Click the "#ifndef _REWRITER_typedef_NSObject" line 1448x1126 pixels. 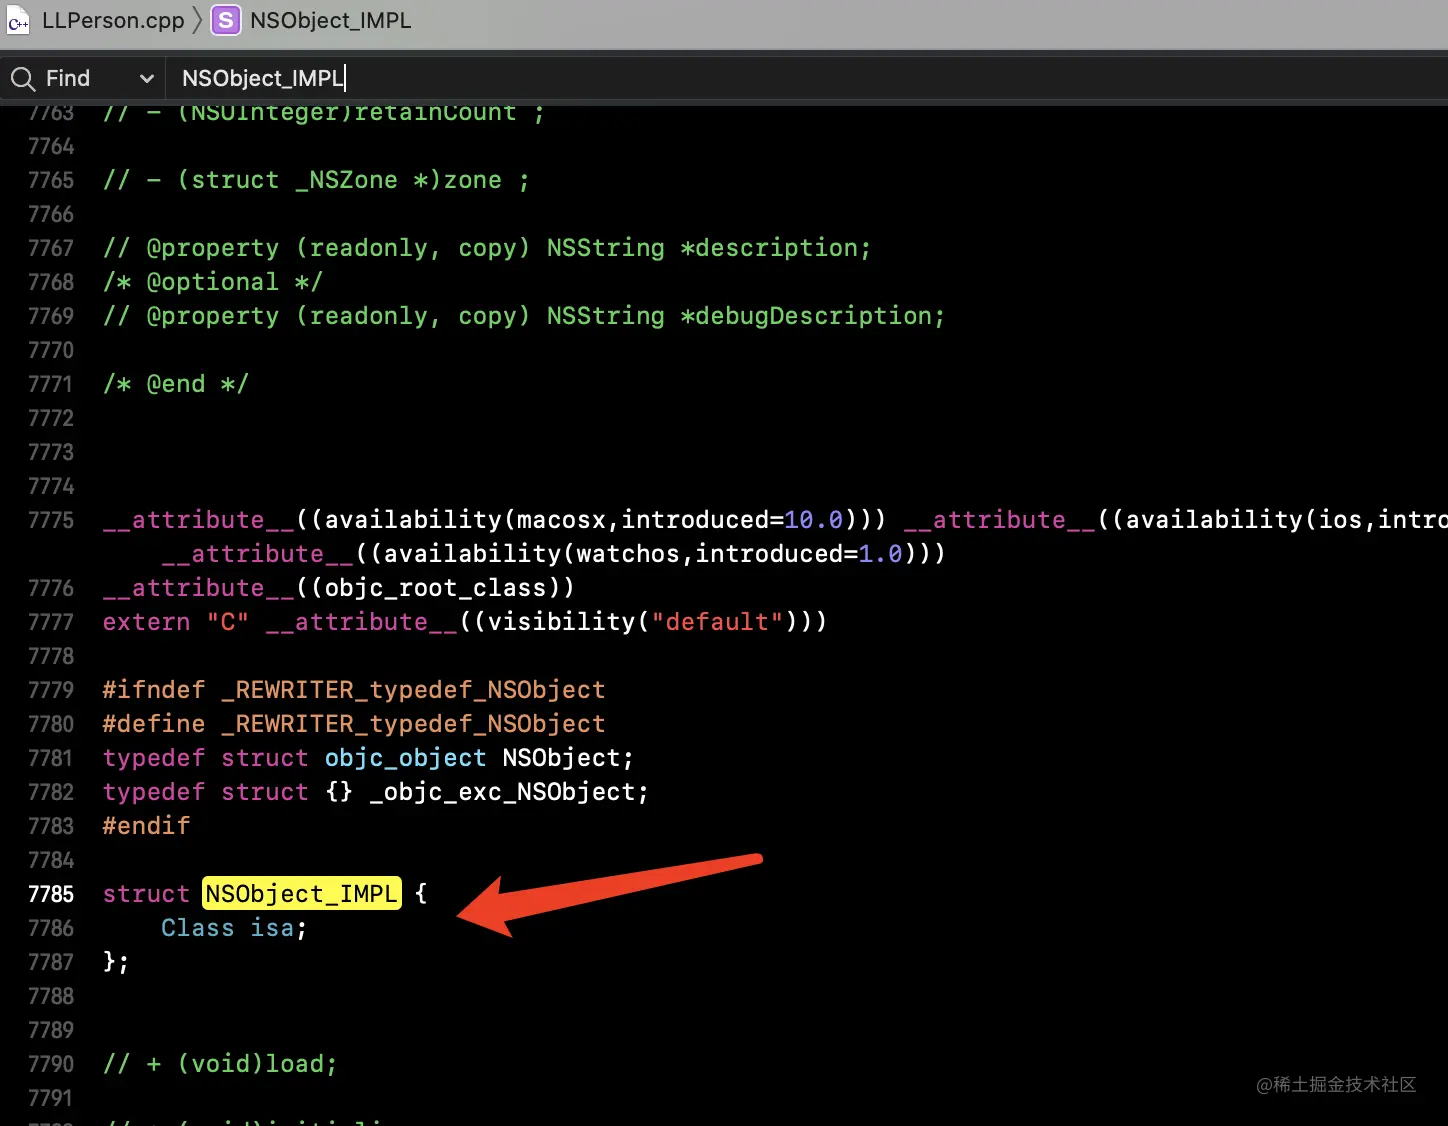pyautogui.click(x=354, y=689)
